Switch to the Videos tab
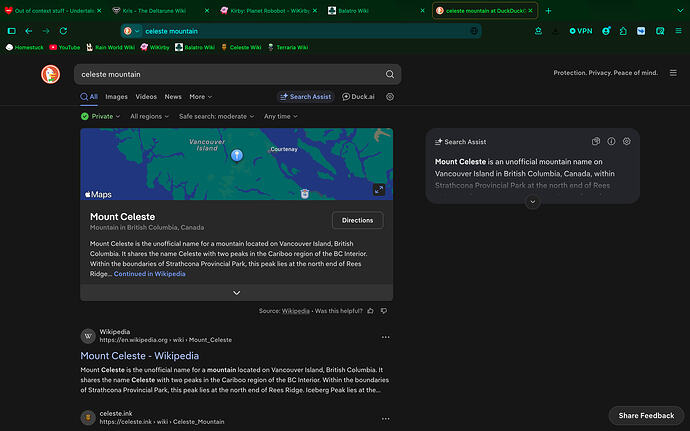Screen dimensions: 690x431 [x=146, y=97]
